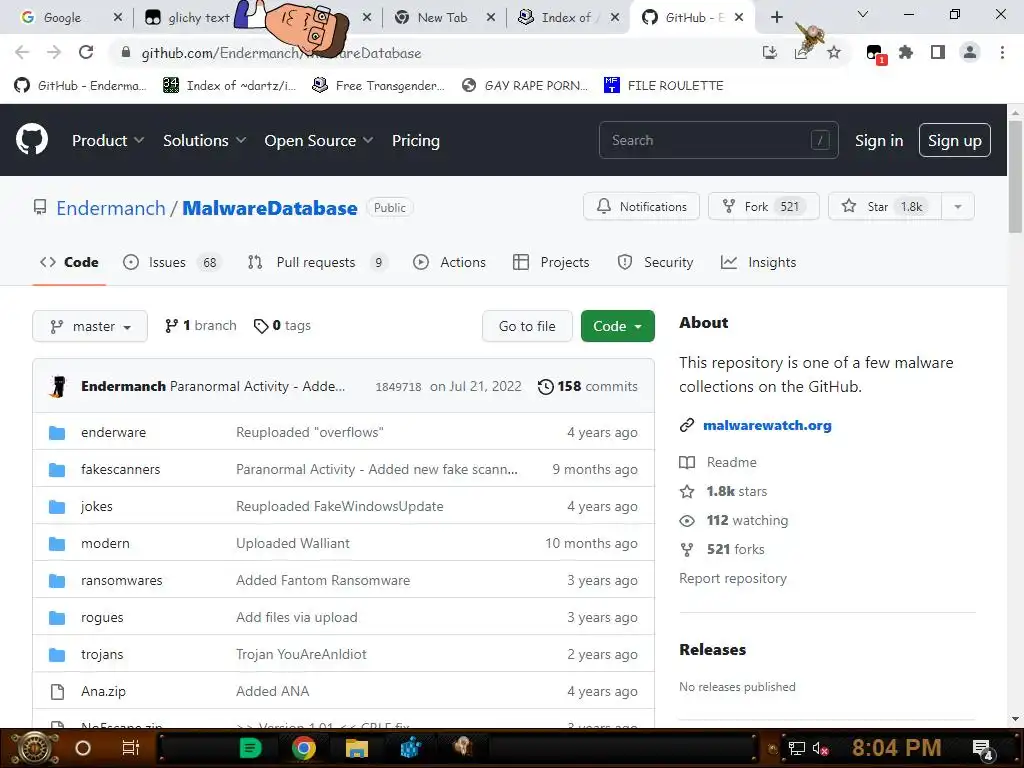Open the Chrome extensions puzzle icon
This screenshot has height=768, width=1024.
(x=906, y=52)
